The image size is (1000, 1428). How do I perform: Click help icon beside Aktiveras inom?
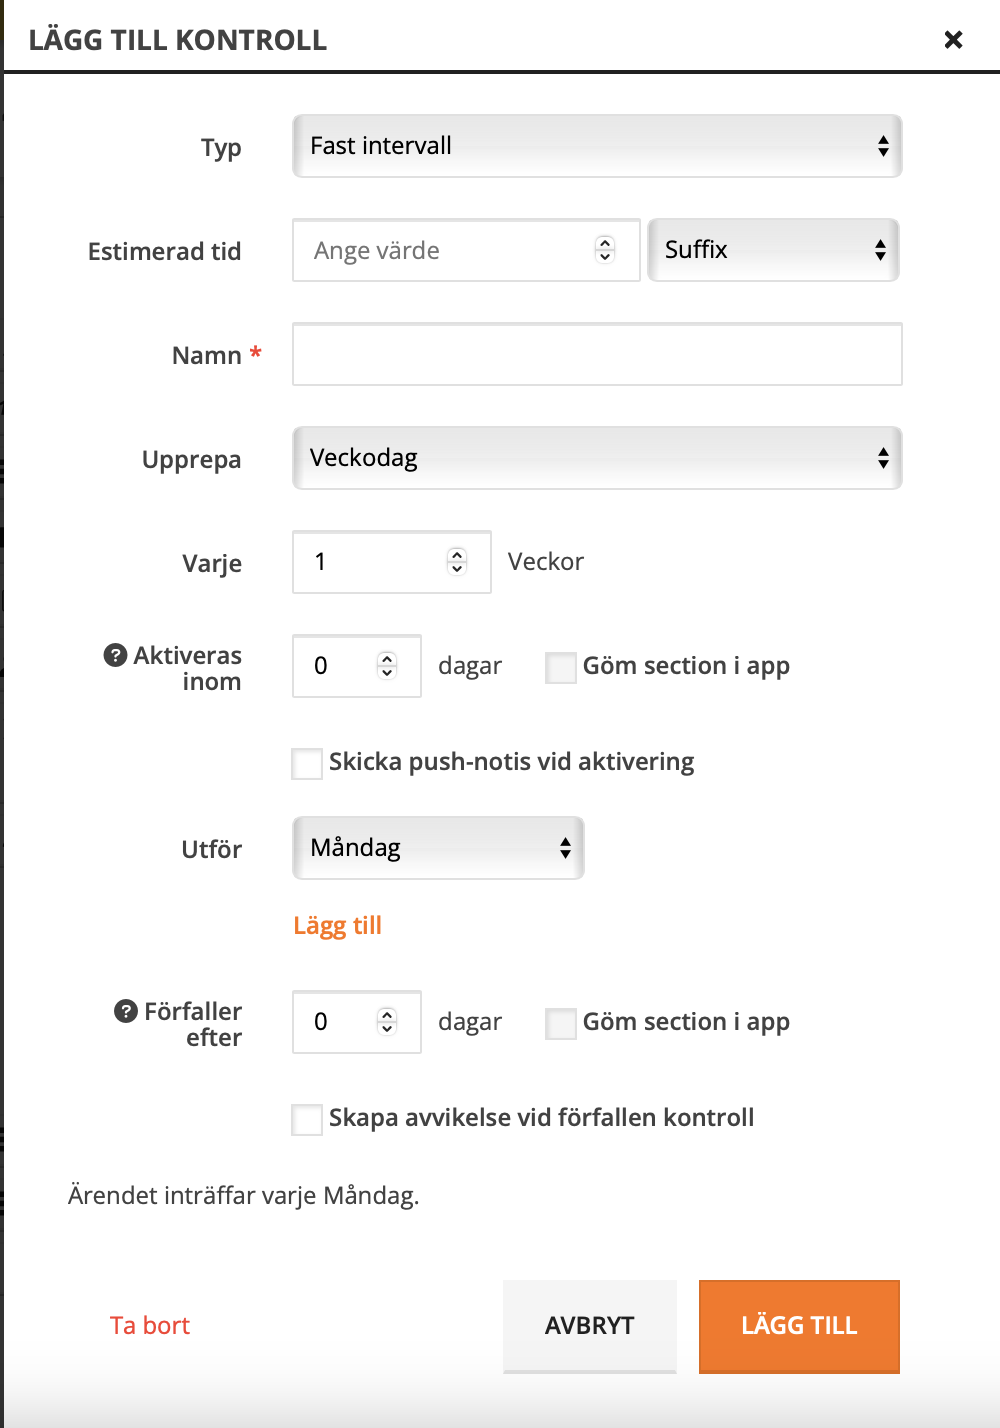click(115, 655)
